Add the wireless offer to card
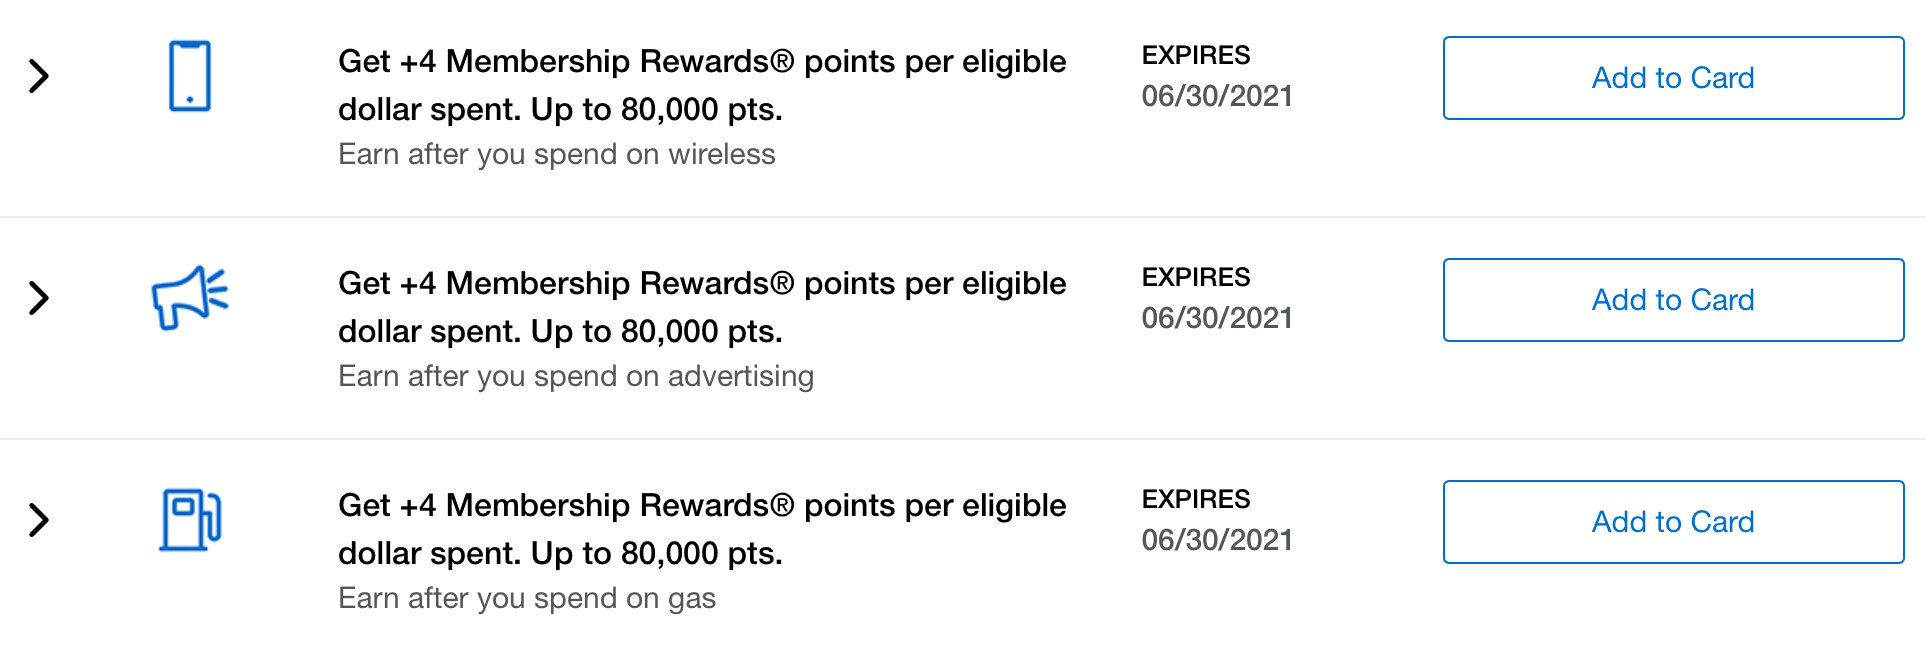This screenshot has height=660, width=1926. pyautogui.click(x=1673, y=78)
